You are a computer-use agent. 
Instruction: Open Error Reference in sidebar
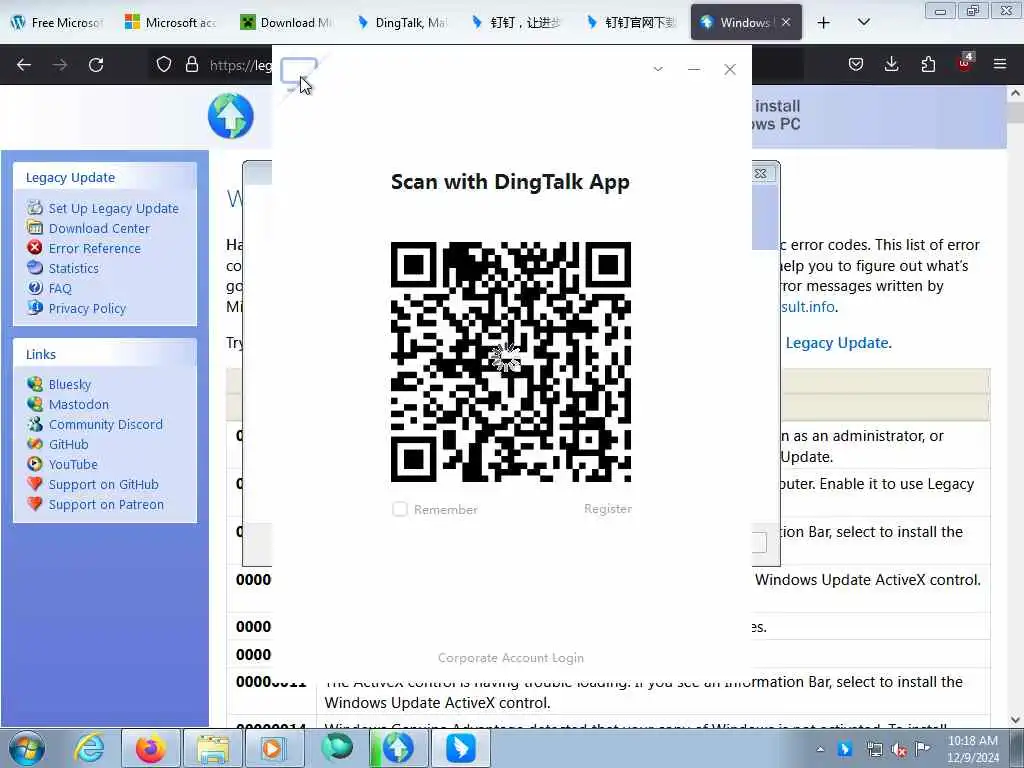[95, 248]
